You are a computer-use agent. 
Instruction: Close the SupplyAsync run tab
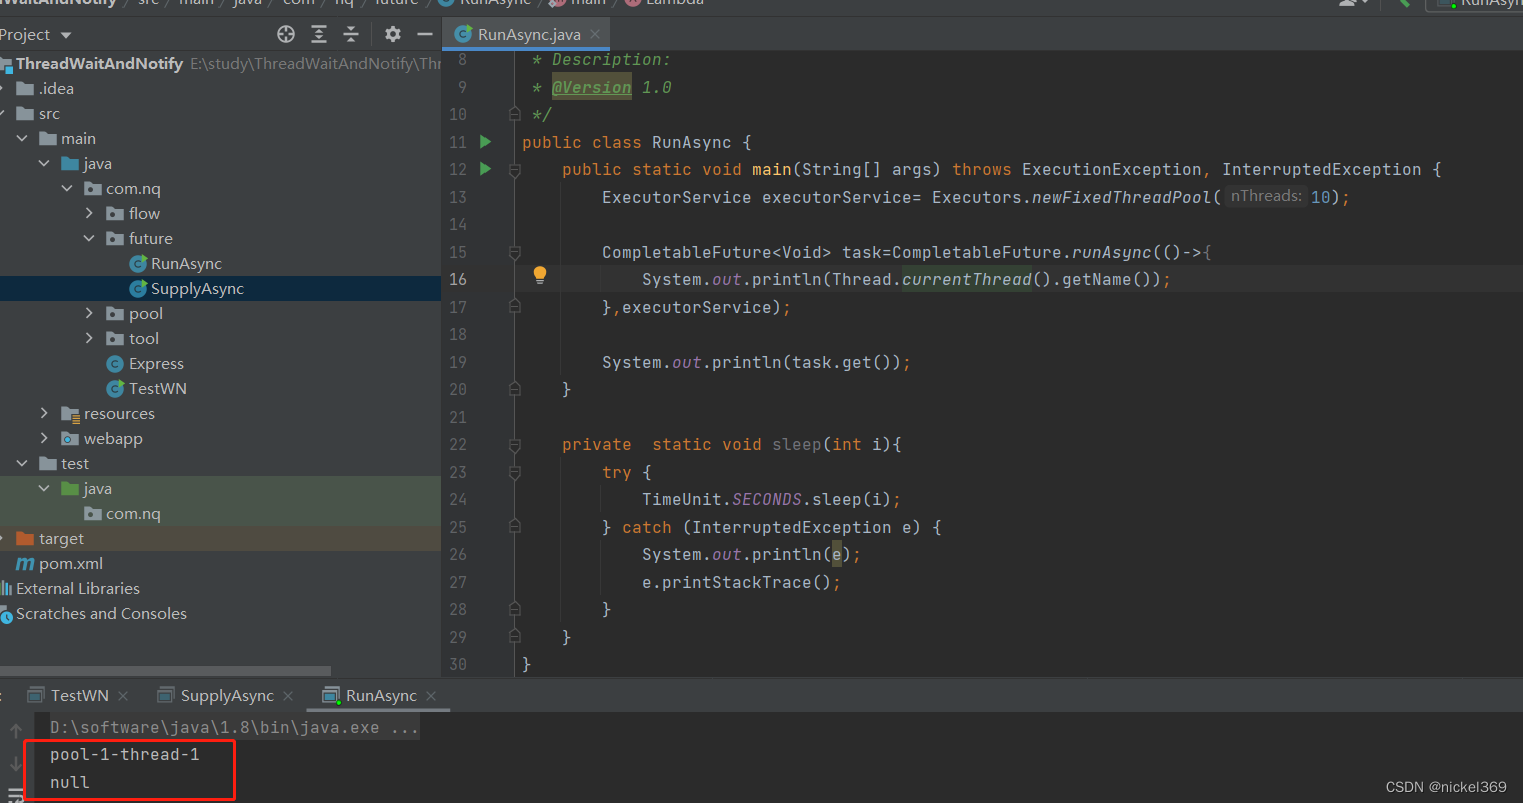coord(288,695)
